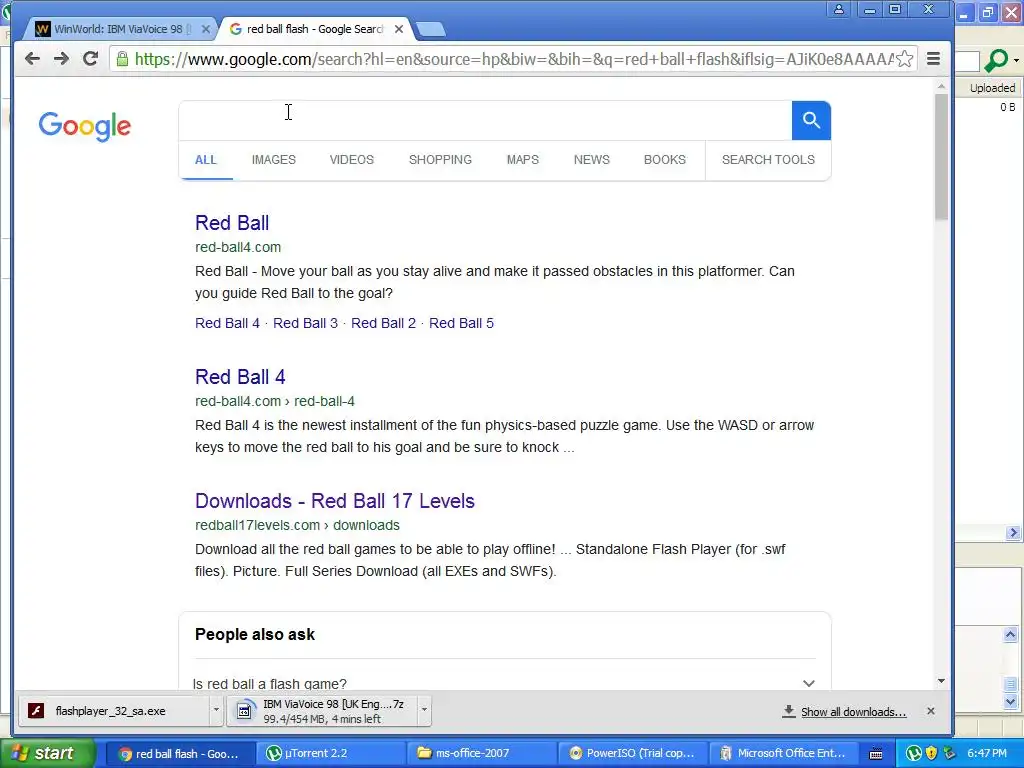Open the Red Ball 5 sitelink
The image size is (1024, 768).
pyautogui.click(x=461, y=323)
